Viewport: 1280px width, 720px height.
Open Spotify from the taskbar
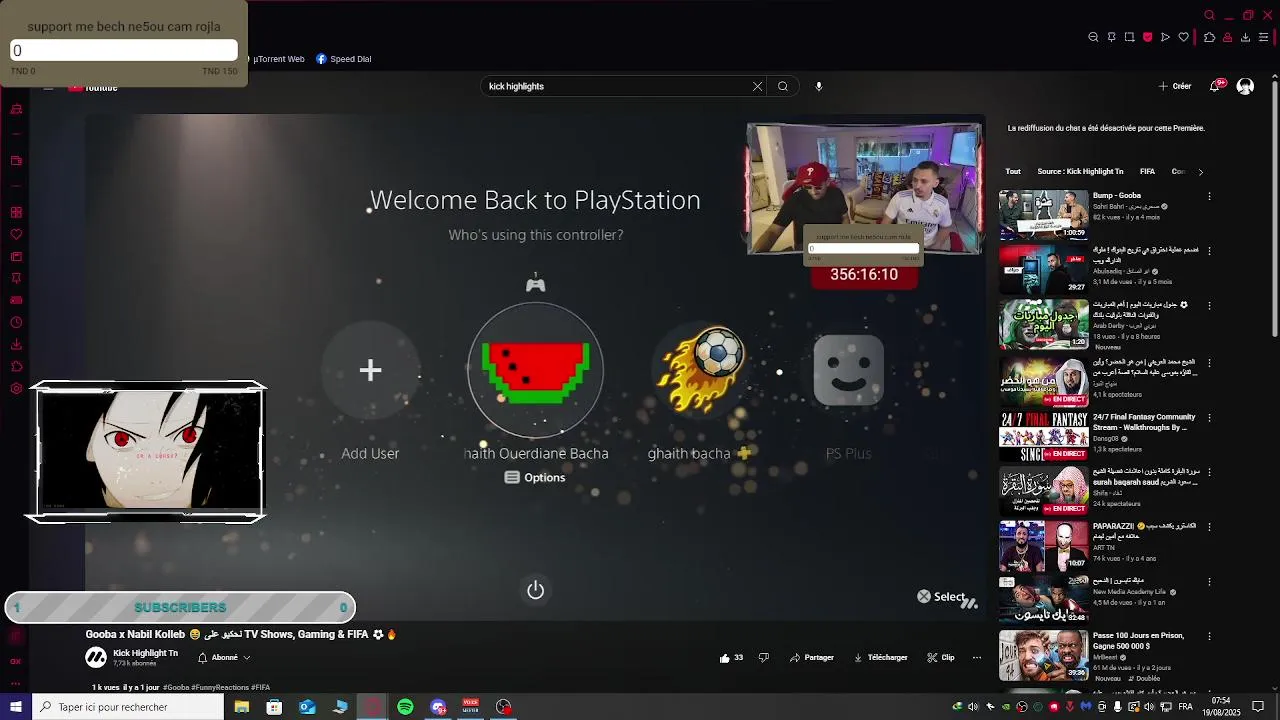coord(405,707)
